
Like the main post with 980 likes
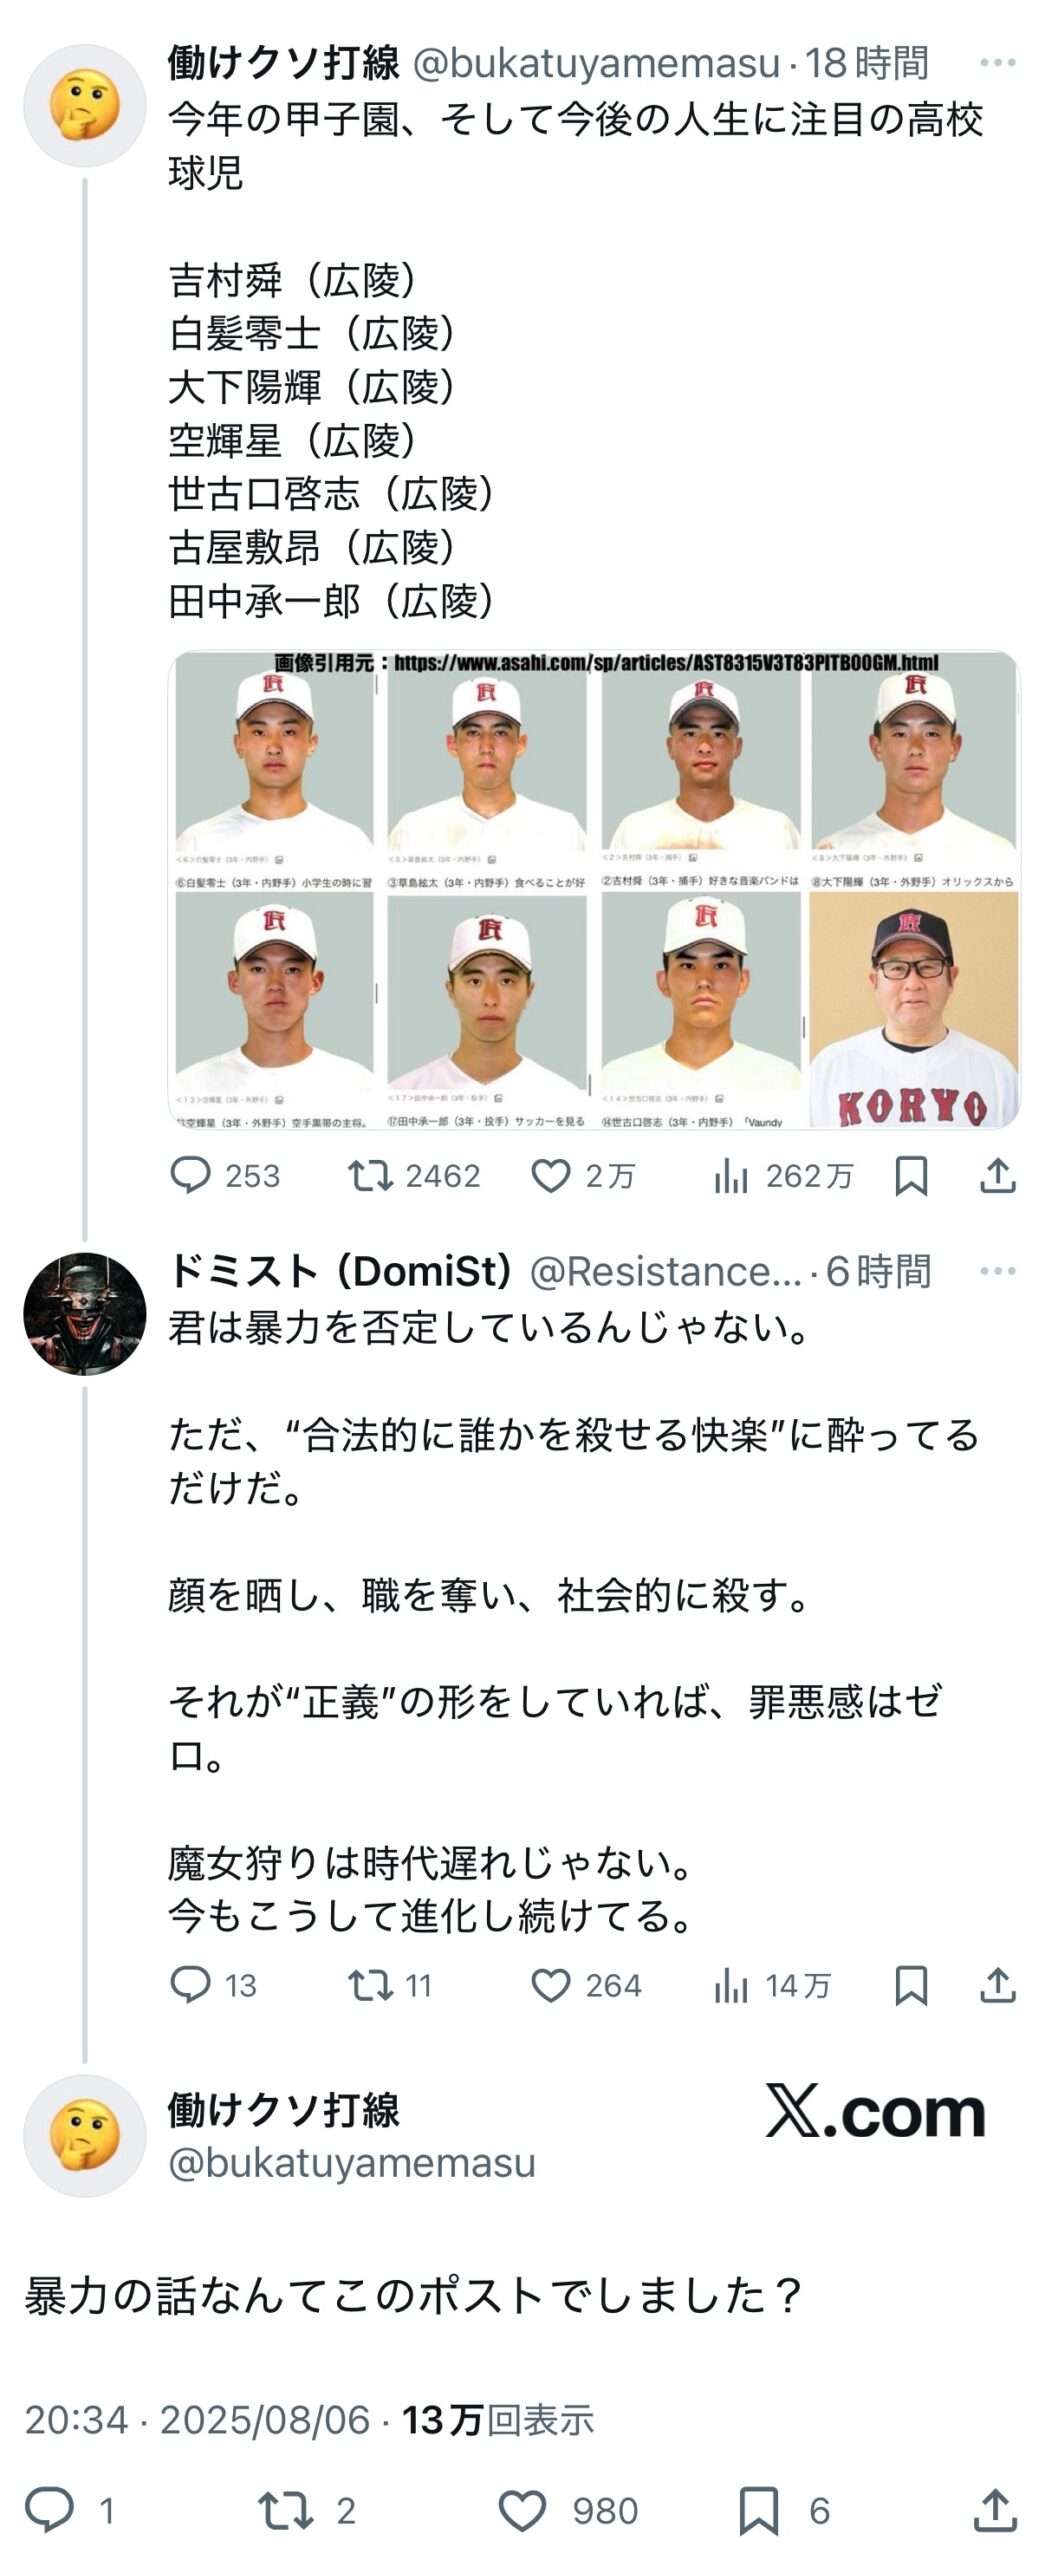522,2510
